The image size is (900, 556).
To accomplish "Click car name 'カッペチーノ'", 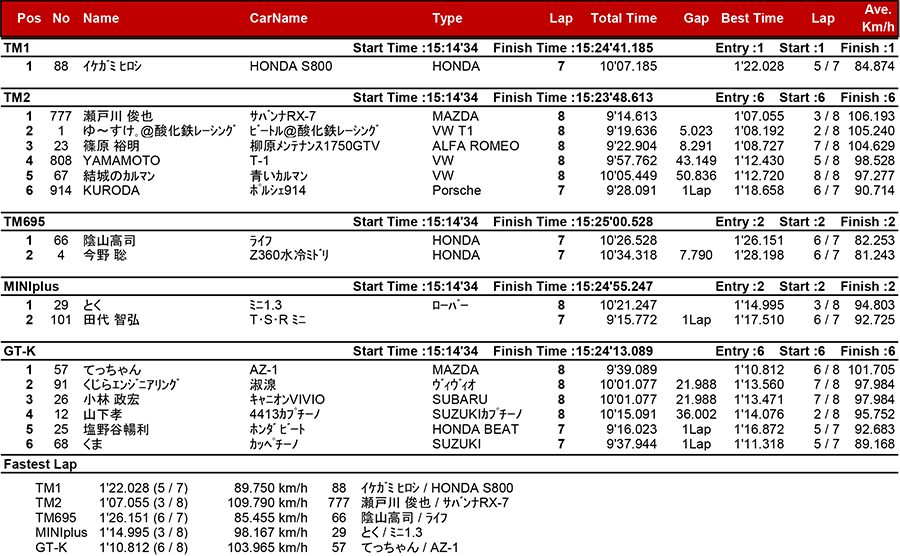I will click(x=274, y=445).
